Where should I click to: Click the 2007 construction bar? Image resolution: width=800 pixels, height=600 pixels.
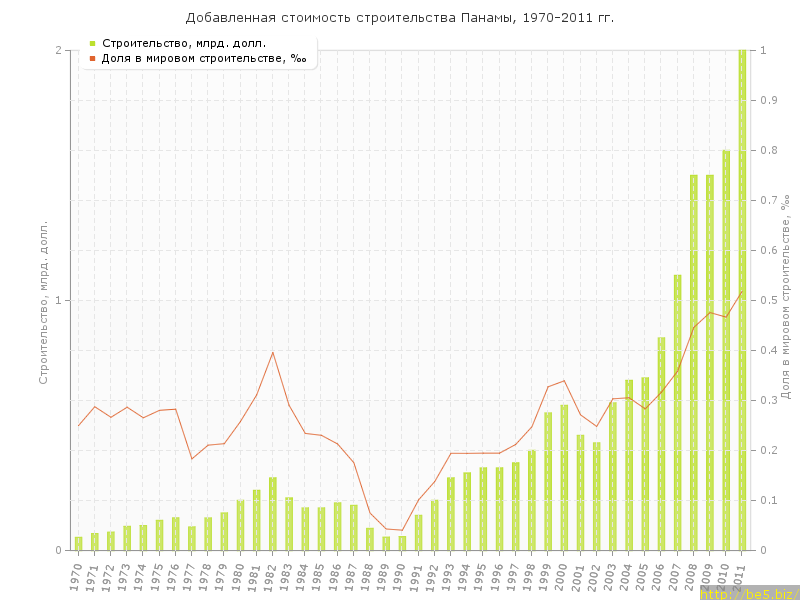pos(677,412)
